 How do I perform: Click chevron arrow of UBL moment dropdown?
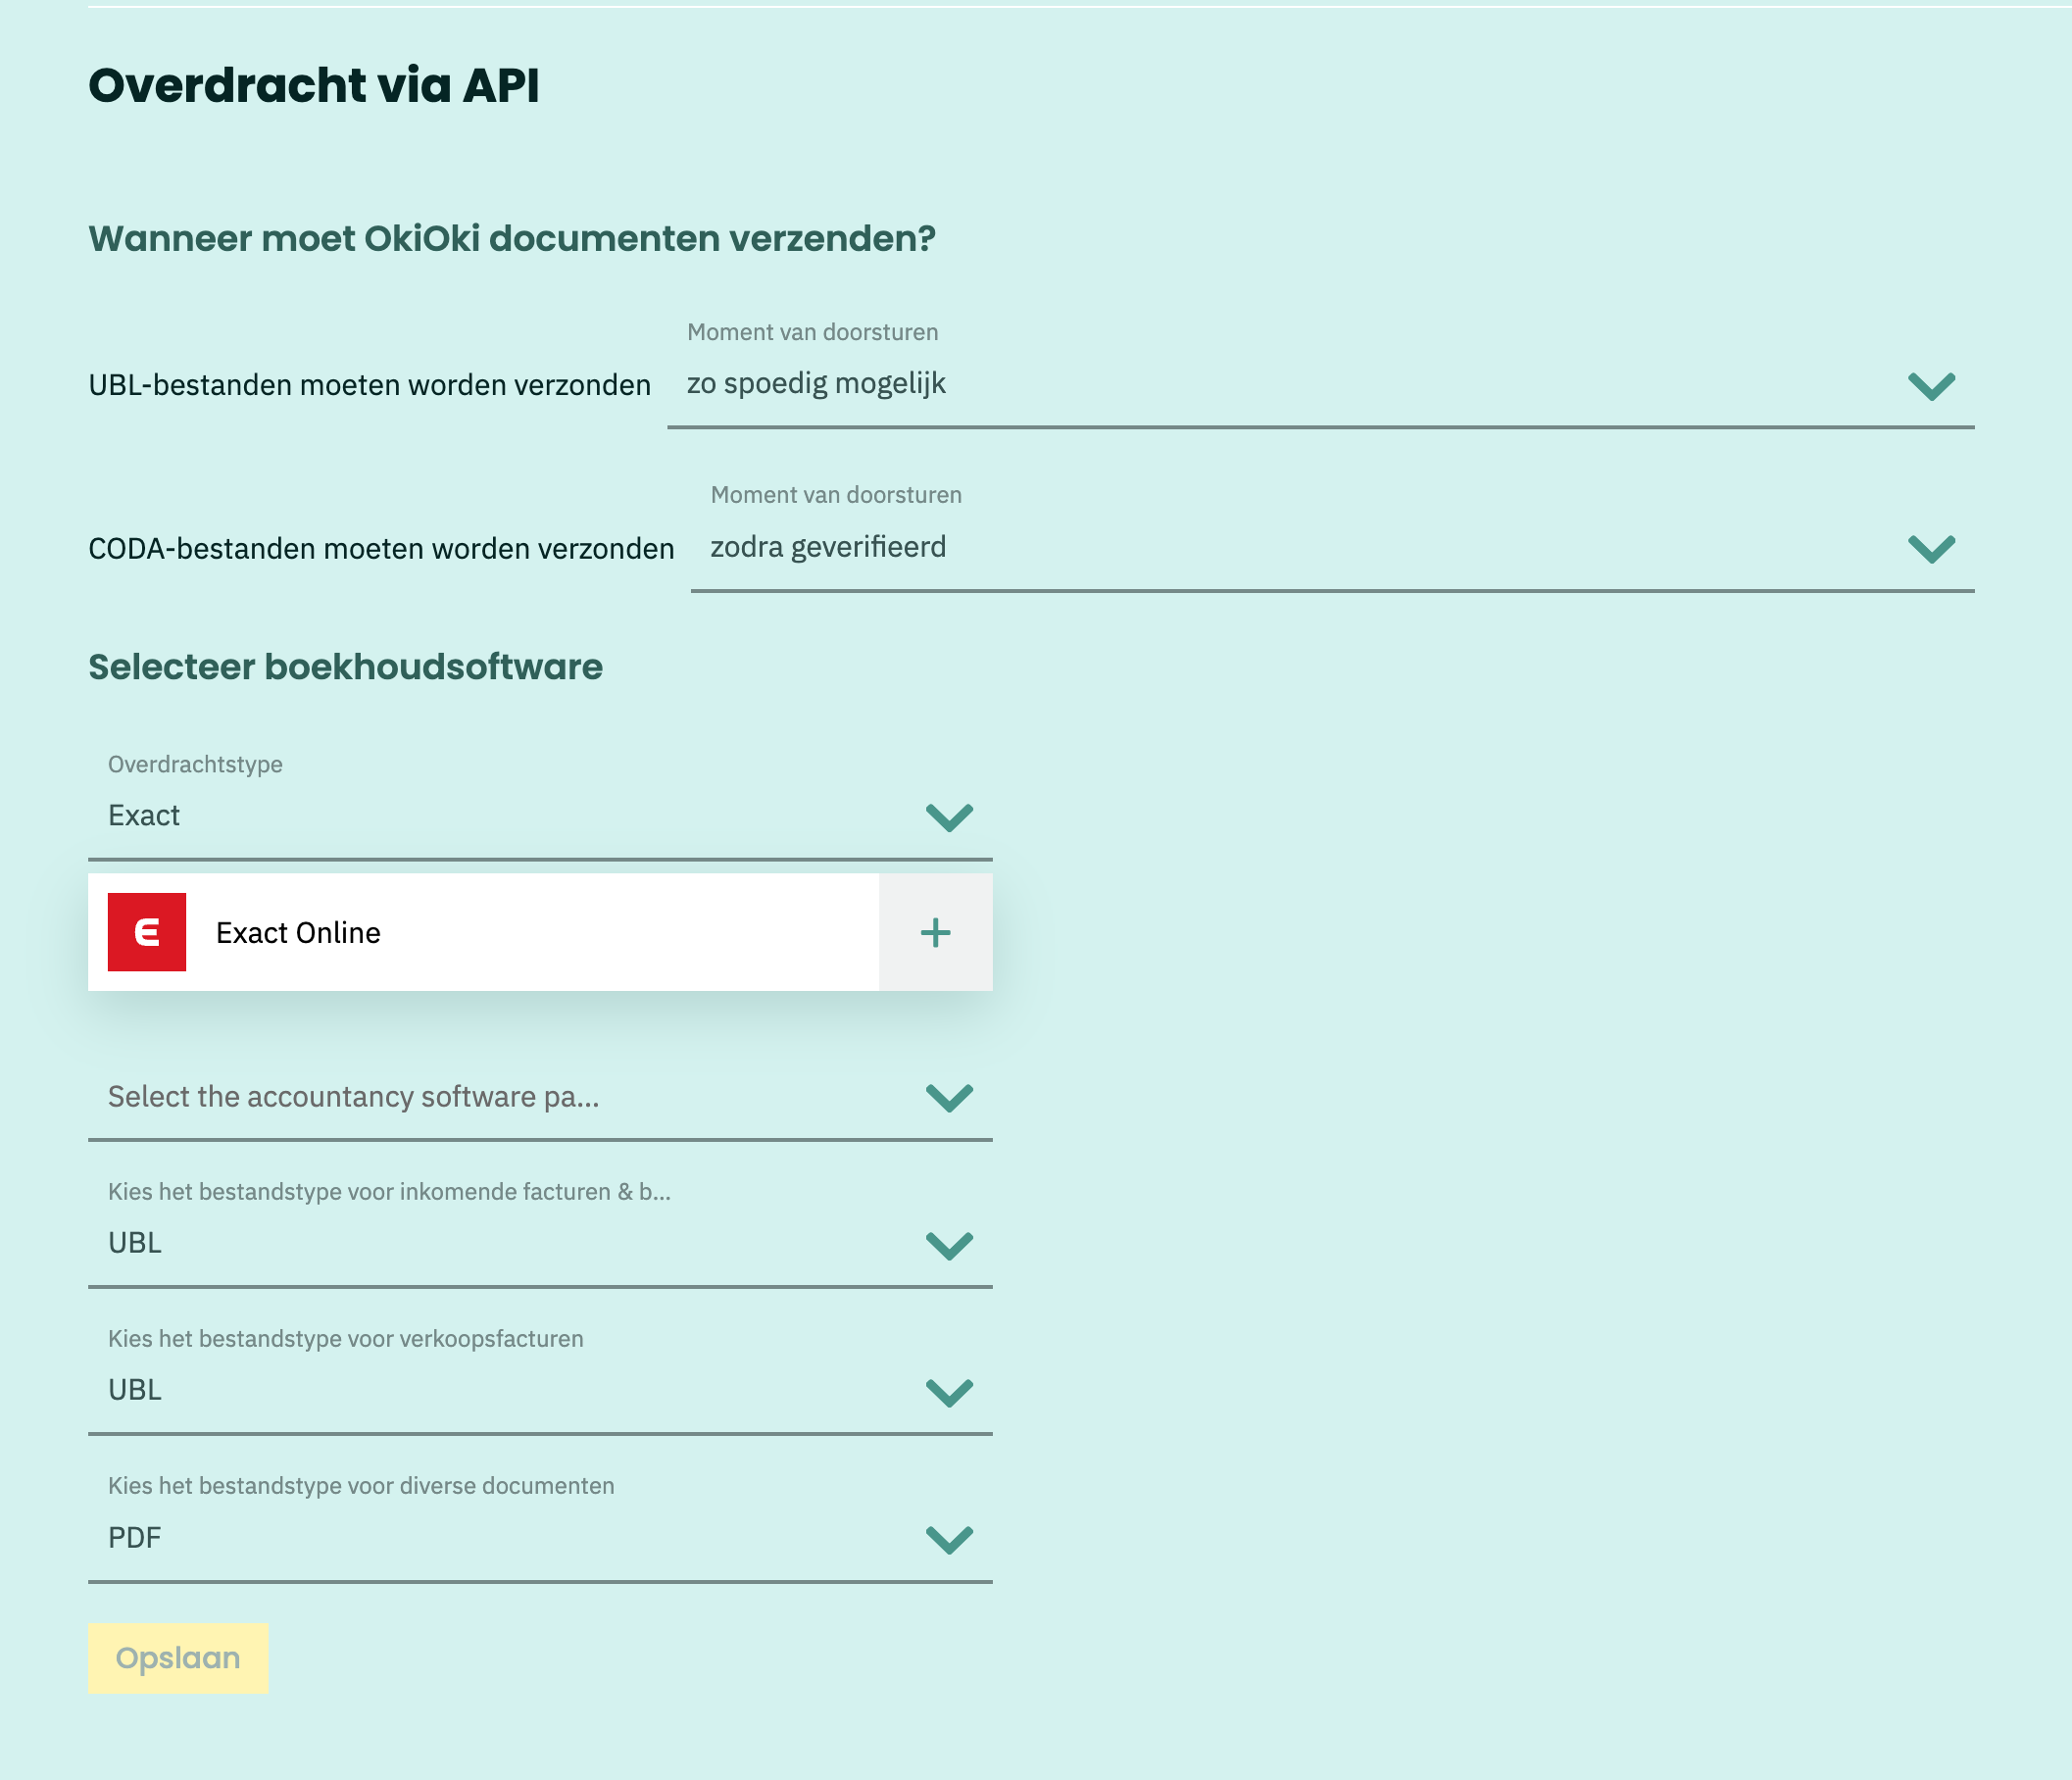tap(1931, 386)
